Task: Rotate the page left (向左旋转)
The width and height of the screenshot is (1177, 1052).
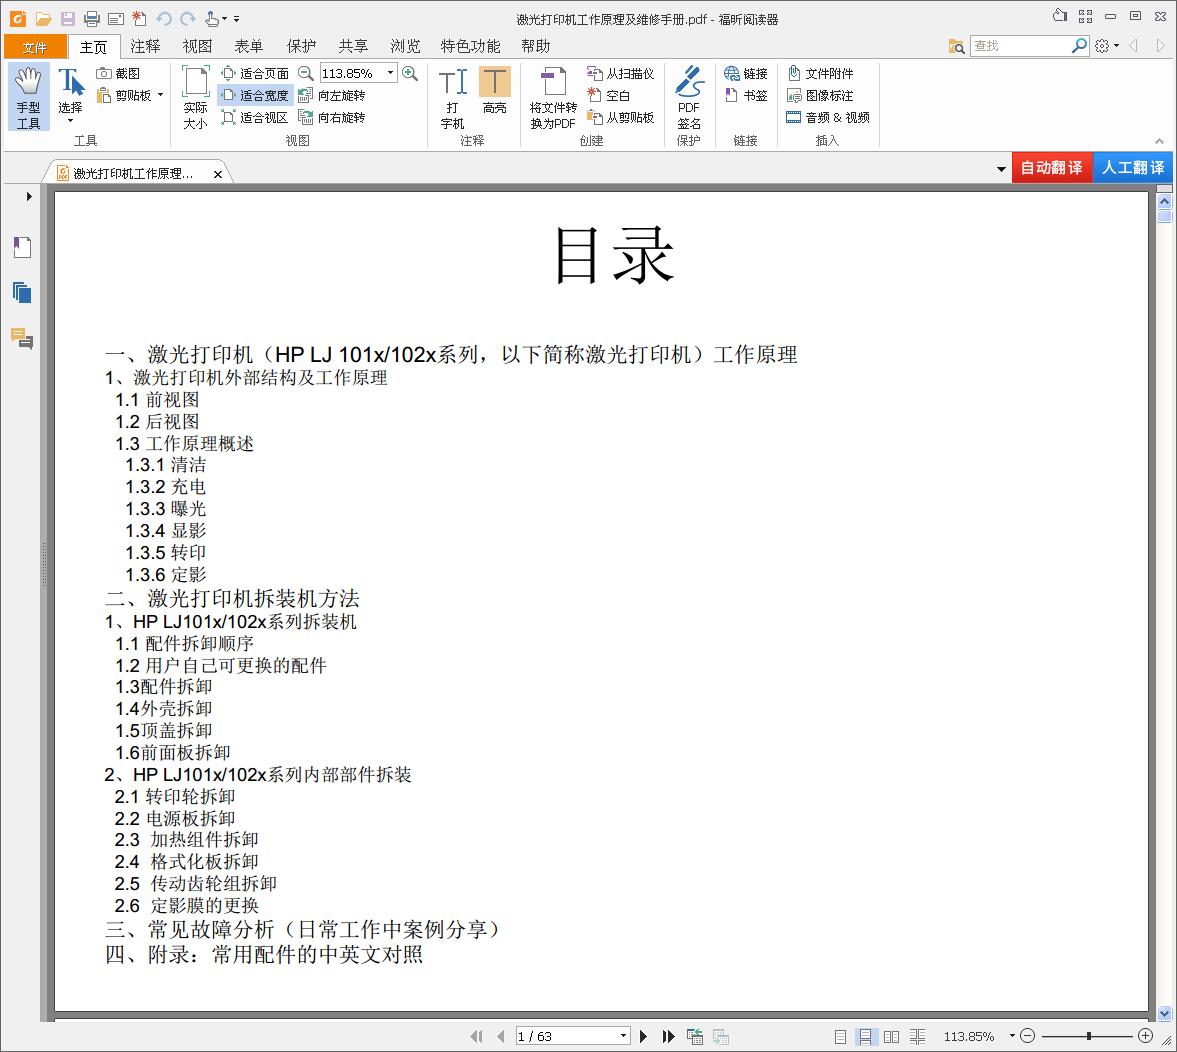Action: (x=332, y=95)
